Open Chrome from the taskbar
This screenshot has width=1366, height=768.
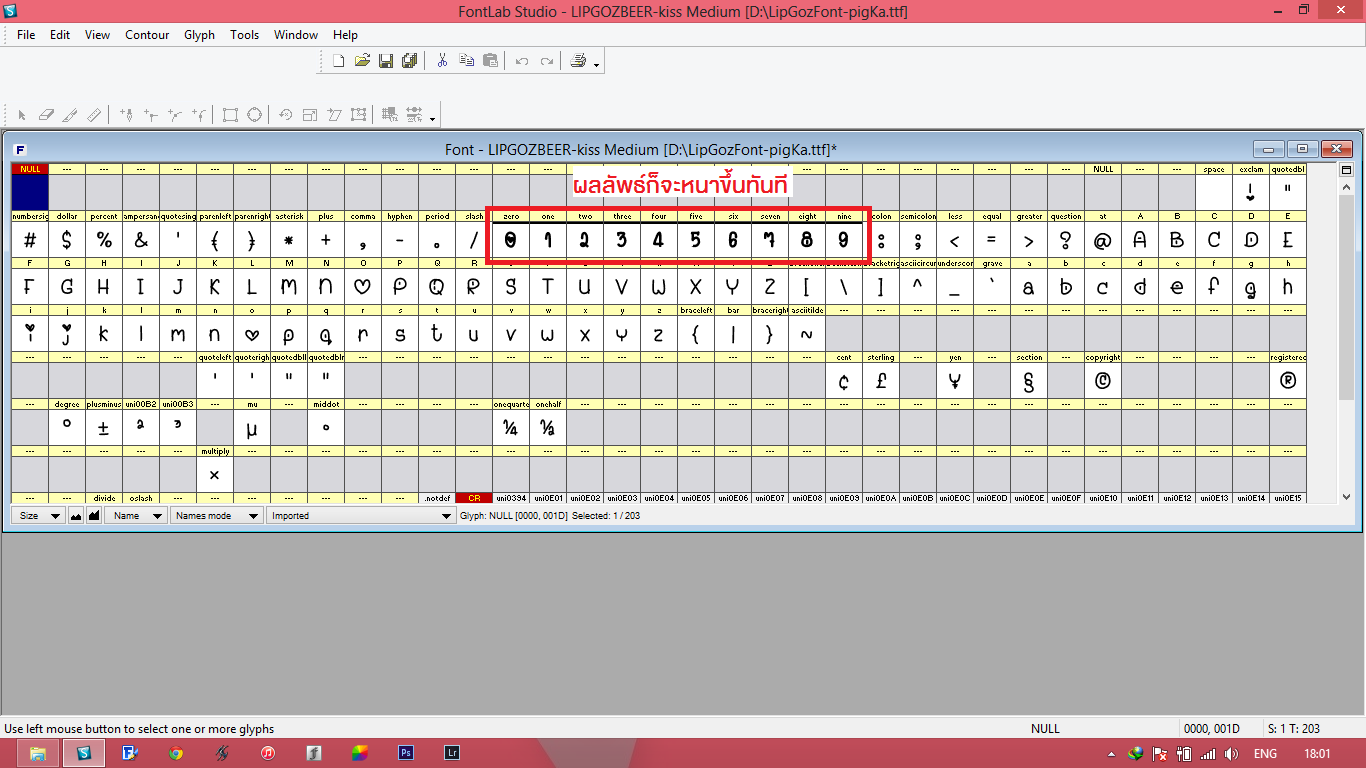click(x=176, y=753)
